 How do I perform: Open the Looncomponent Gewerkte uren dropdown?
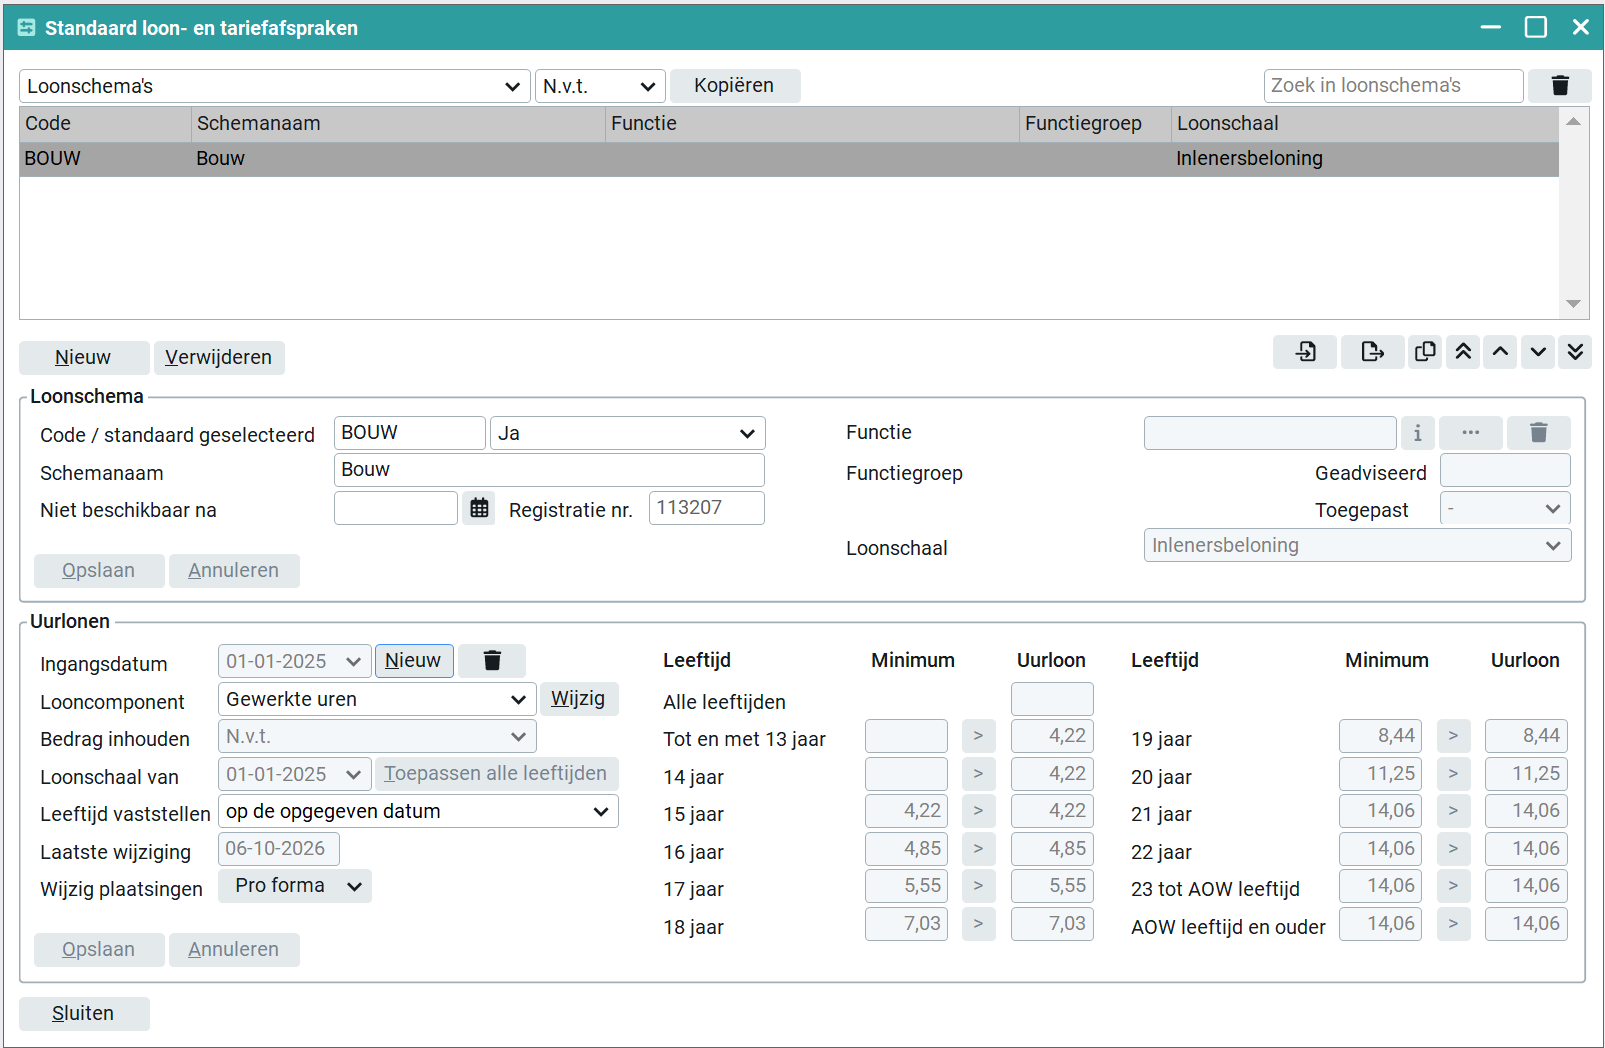click(377, 699)
